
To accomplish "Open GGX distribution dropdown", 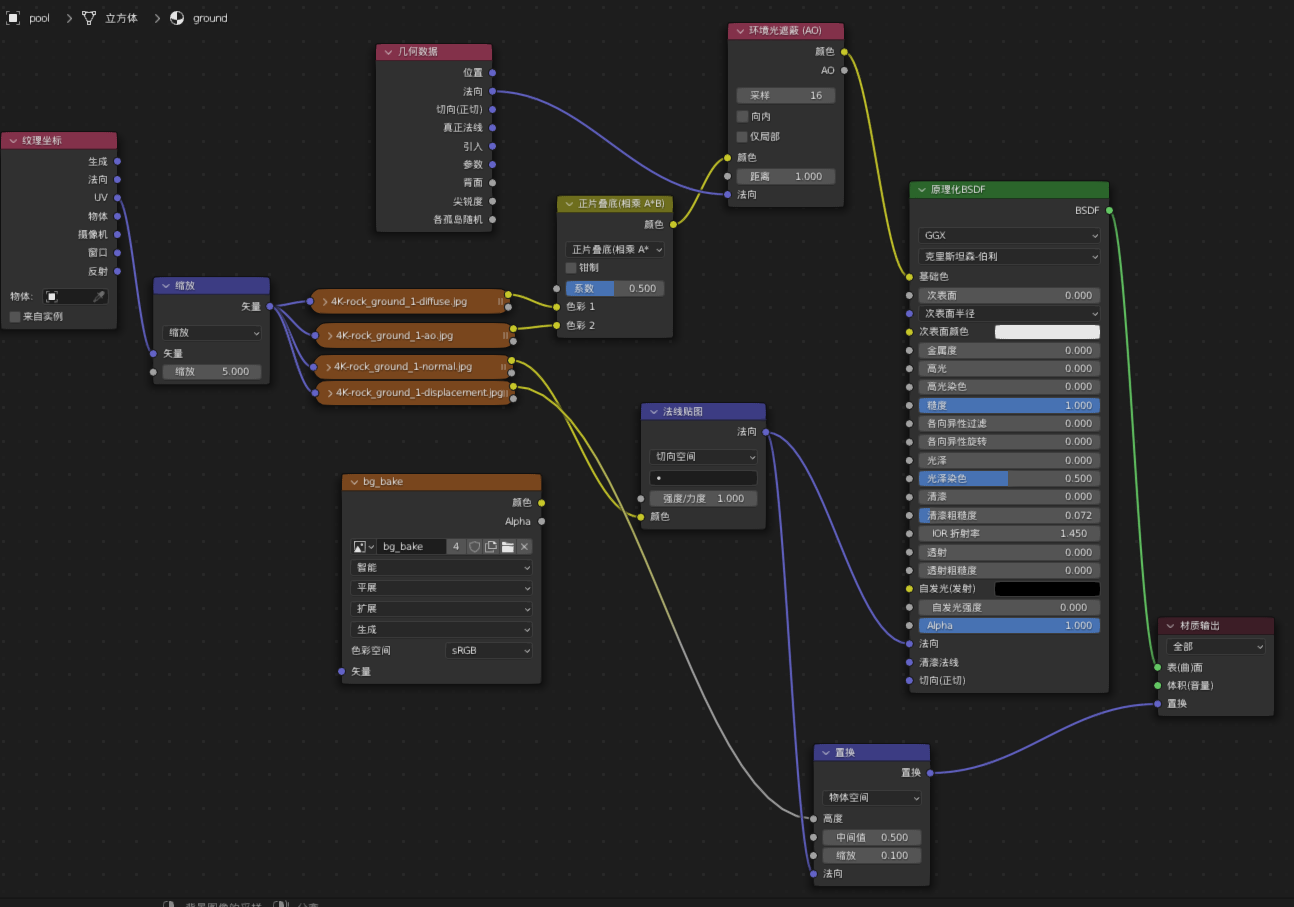I will click(1009, 236).
